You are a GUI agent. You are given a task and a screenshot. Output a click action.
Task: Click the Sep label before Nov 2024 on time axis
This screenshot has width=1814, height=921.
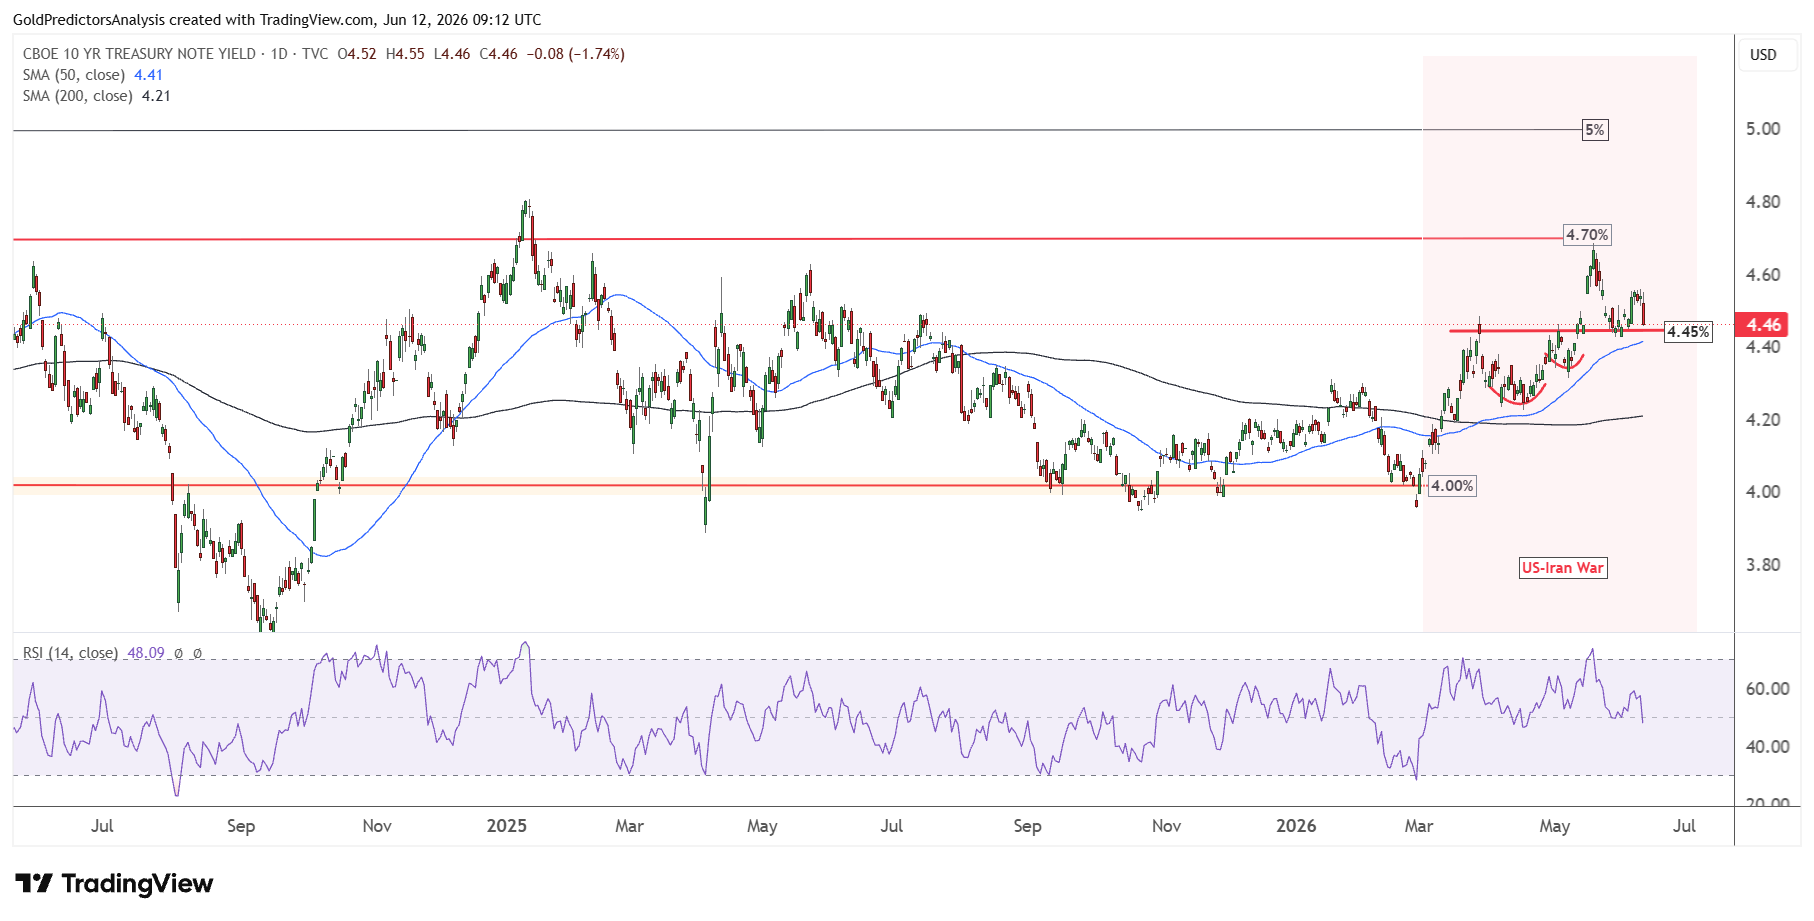(x=241, y=826)
